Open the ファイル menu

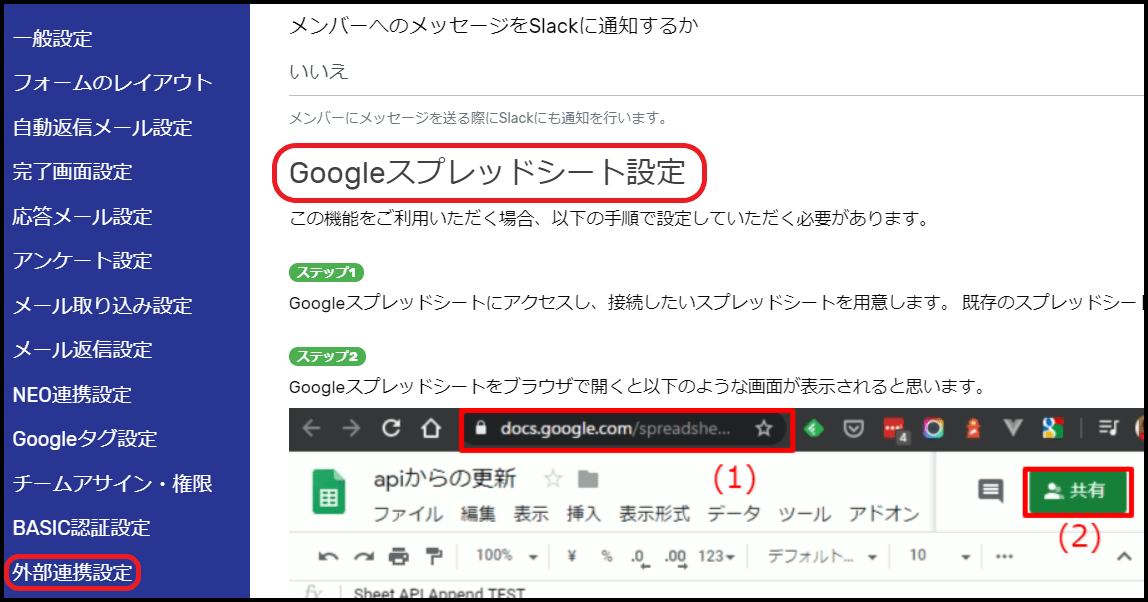[408, 514]
